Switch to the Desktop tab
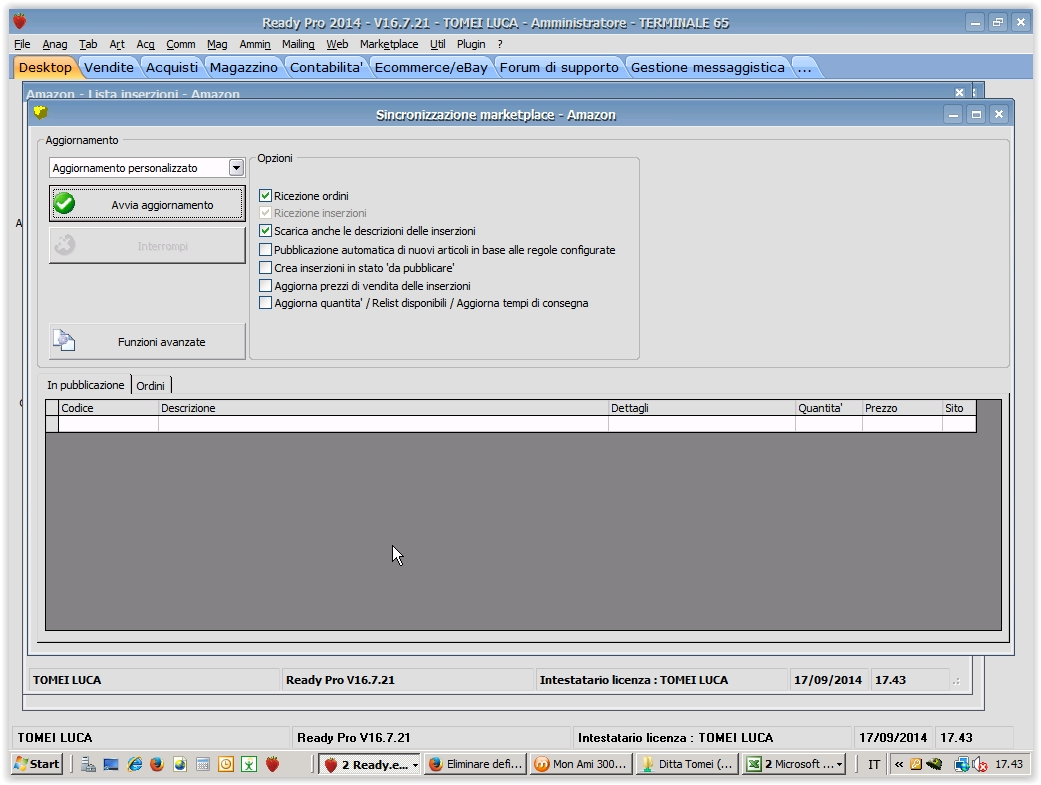This screenshot has height=785, width=1041. pyautogui.click(x=45, y=67)
